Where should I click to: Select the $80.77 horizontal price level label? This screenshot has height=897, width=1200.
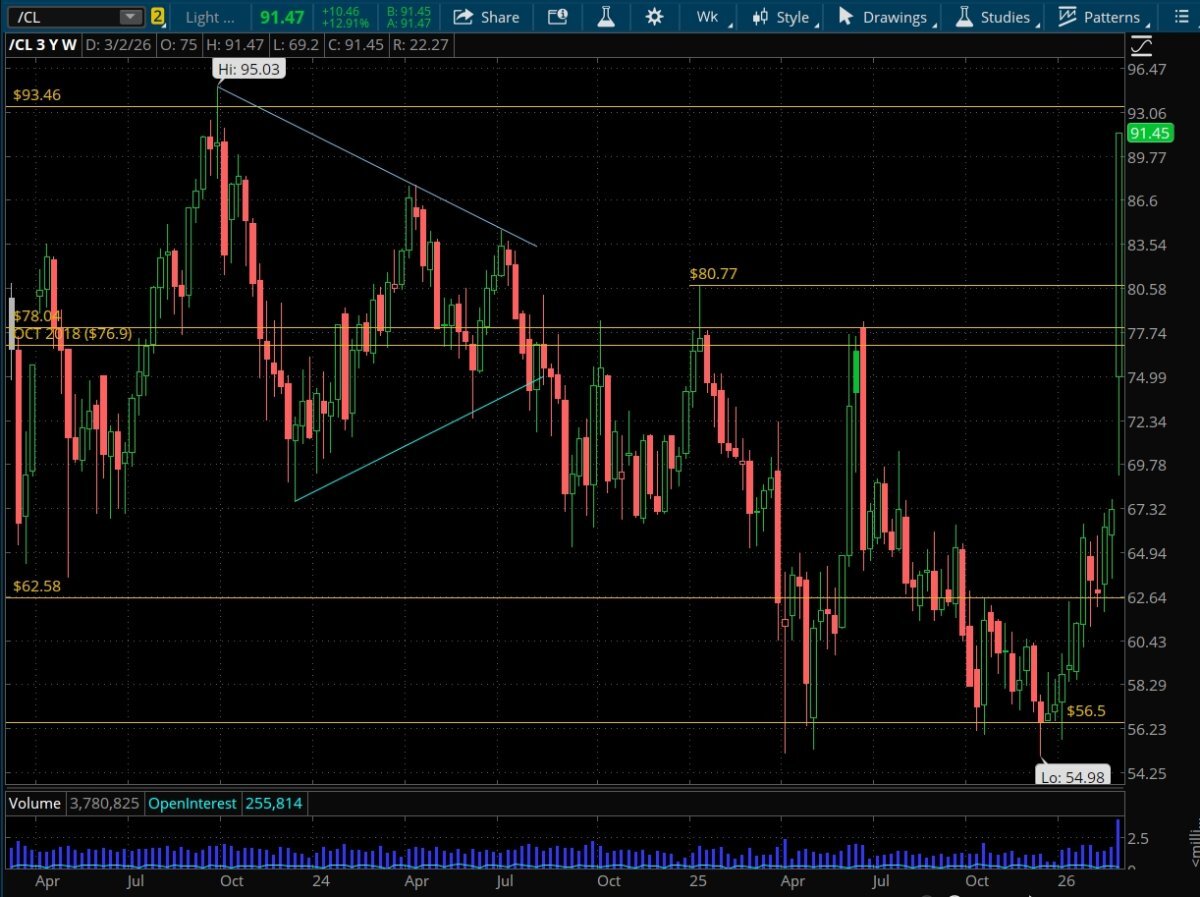[x=713, y=273]
